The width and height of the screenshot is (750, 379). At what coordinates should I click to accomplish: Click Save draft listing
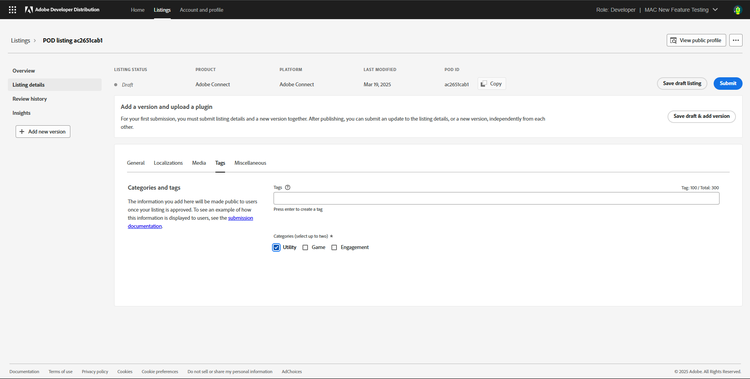point(682,83)
